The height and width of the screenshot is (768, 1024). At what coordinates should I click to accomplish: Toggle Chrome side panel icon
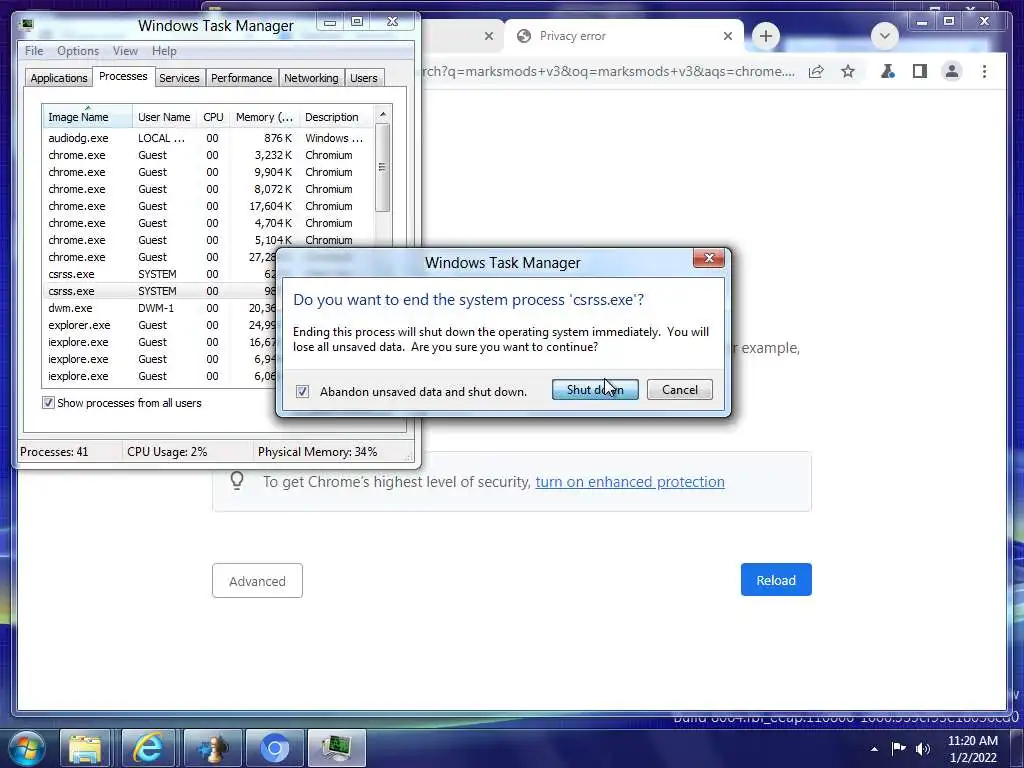tap(920, 71)
